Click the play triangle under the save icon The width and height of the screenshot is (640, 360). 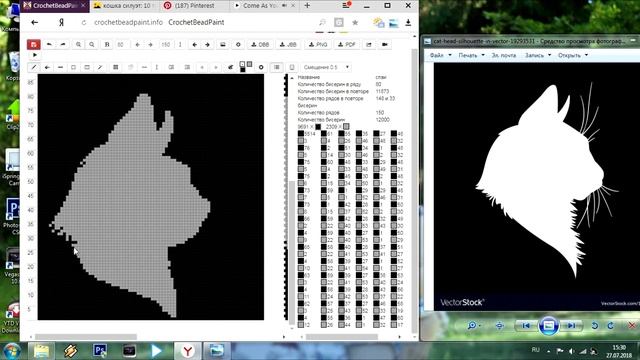click(x=35, y=55)
